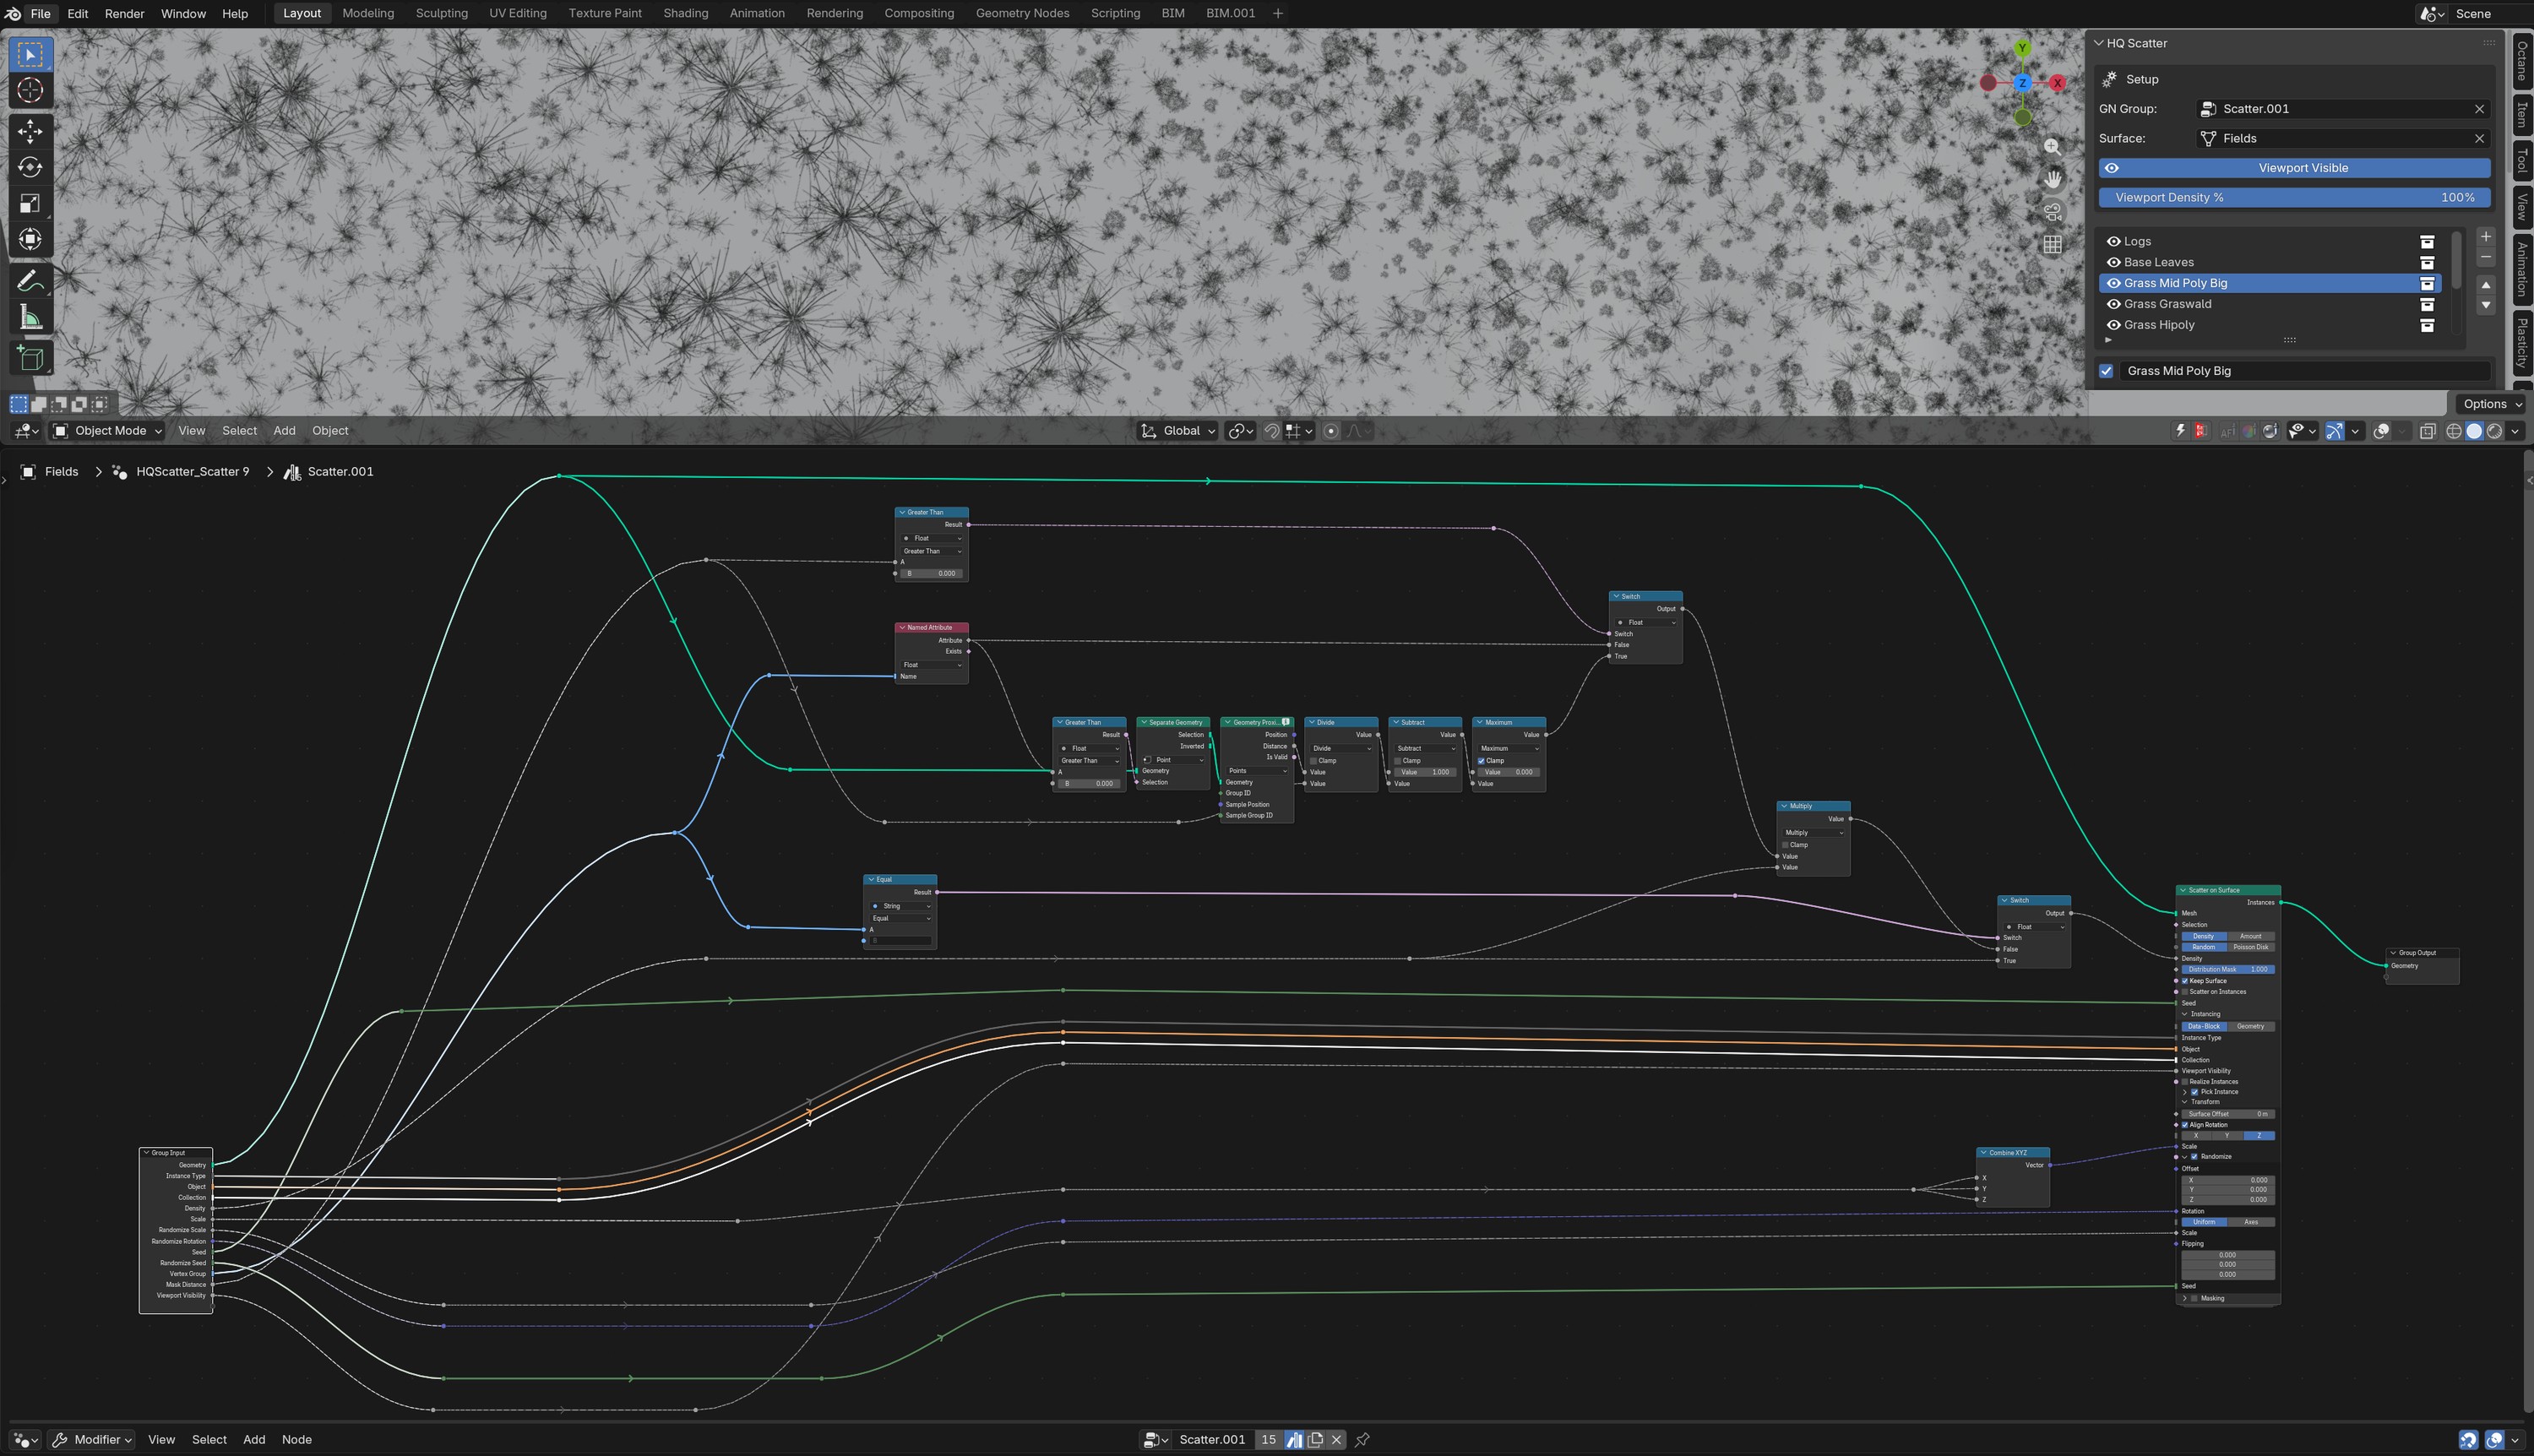Toggle Grass Mid Poly Big visibility eye
The height and width of the screenshot is (1456, 2534).
[2113, 284]
